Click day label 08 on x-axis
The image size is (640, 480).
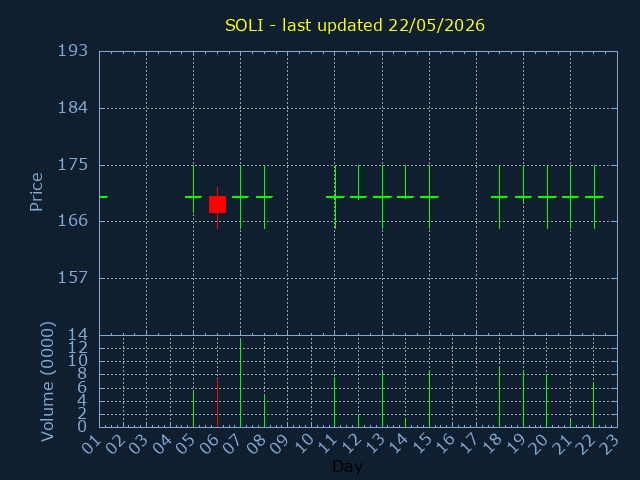pyautogui.click(x=256, y=443)
